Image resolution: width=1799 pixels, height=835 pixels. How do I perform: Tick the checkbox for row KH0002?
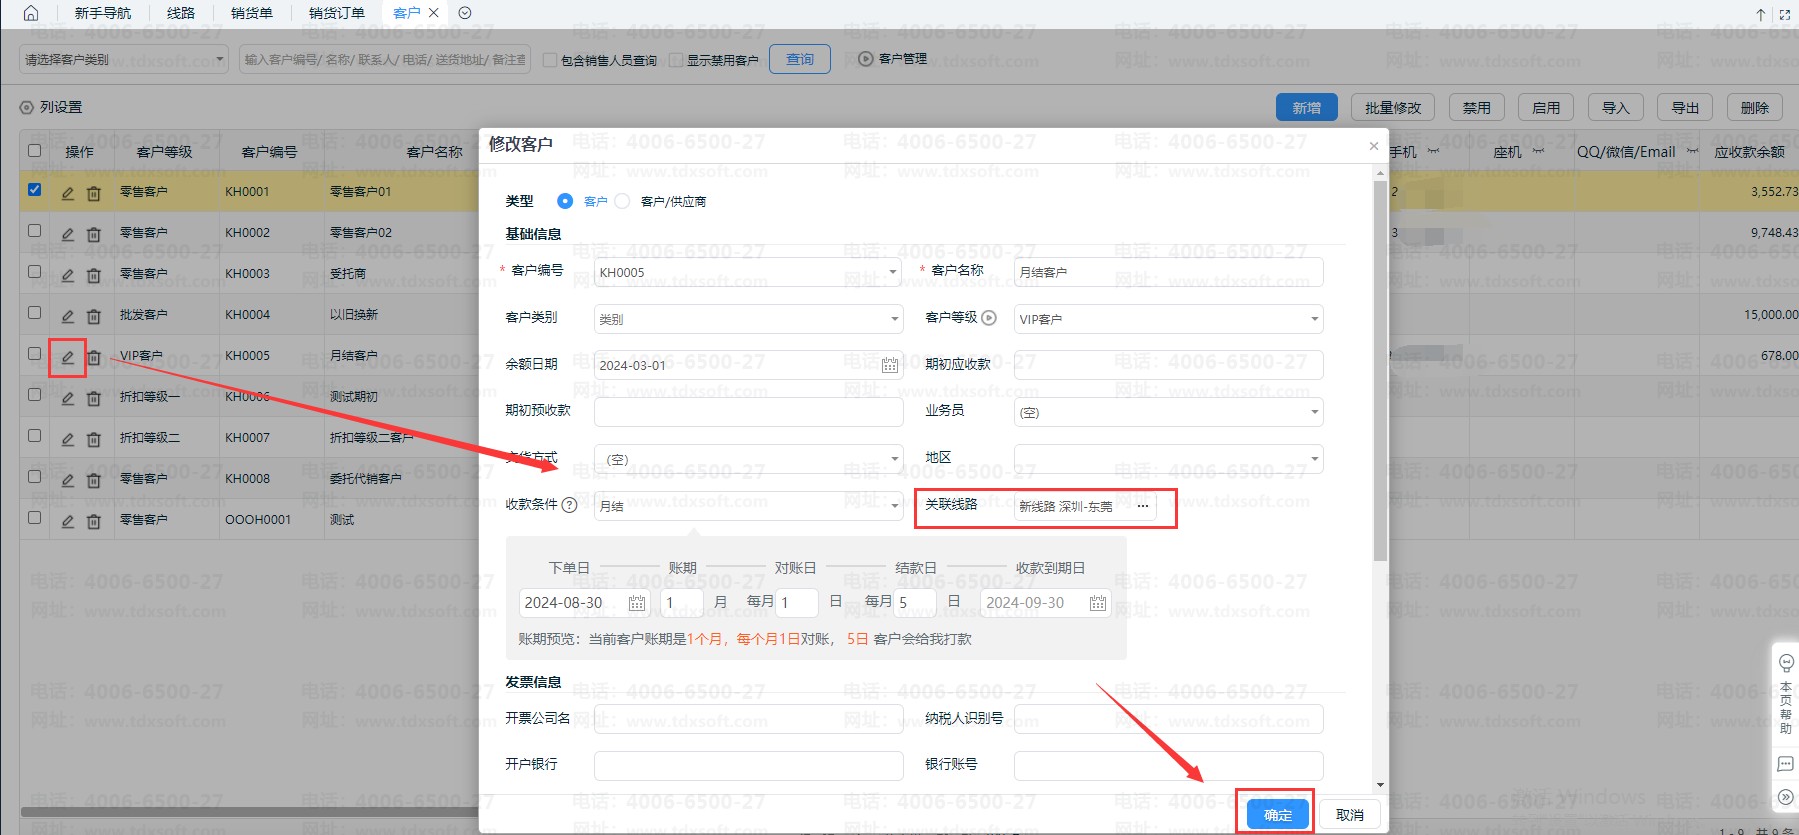pyautogui.click(x=35, y=231)
